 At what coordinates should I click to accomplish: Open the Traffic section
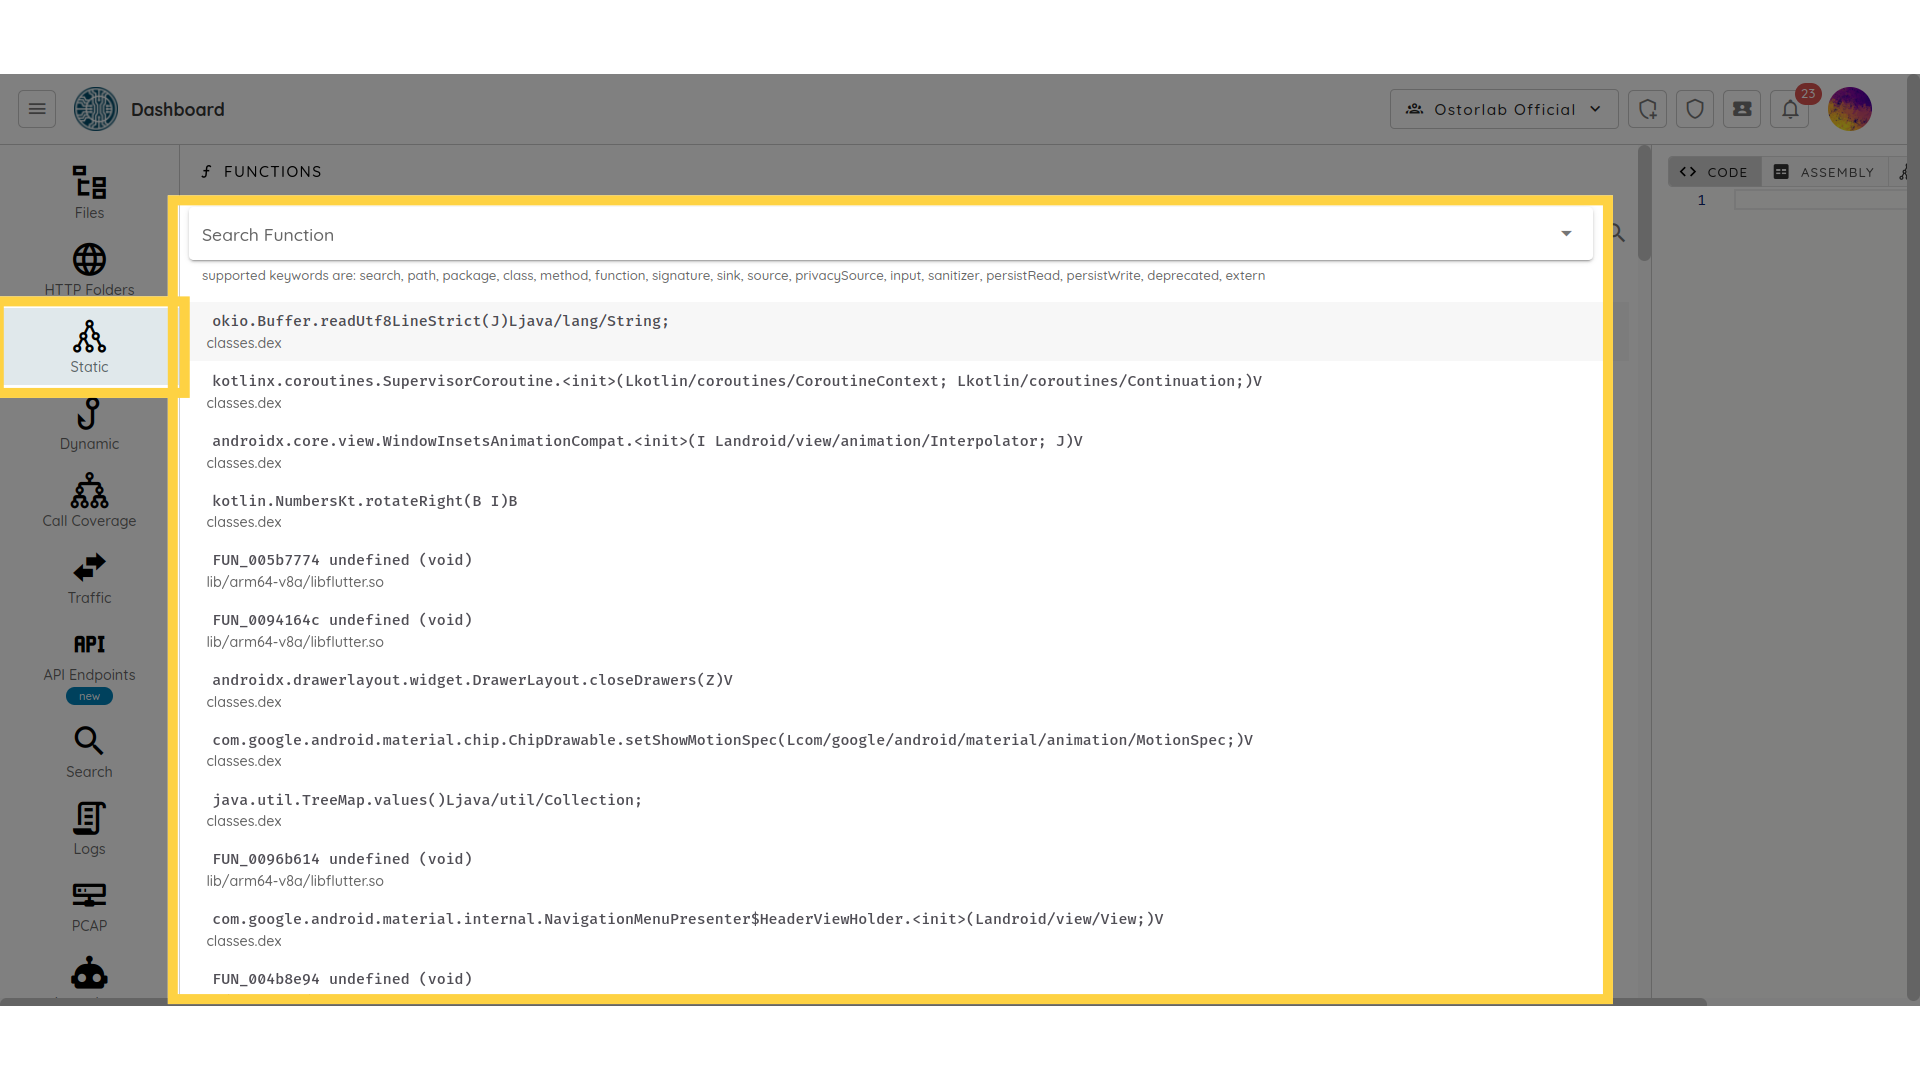pos(89,578)
